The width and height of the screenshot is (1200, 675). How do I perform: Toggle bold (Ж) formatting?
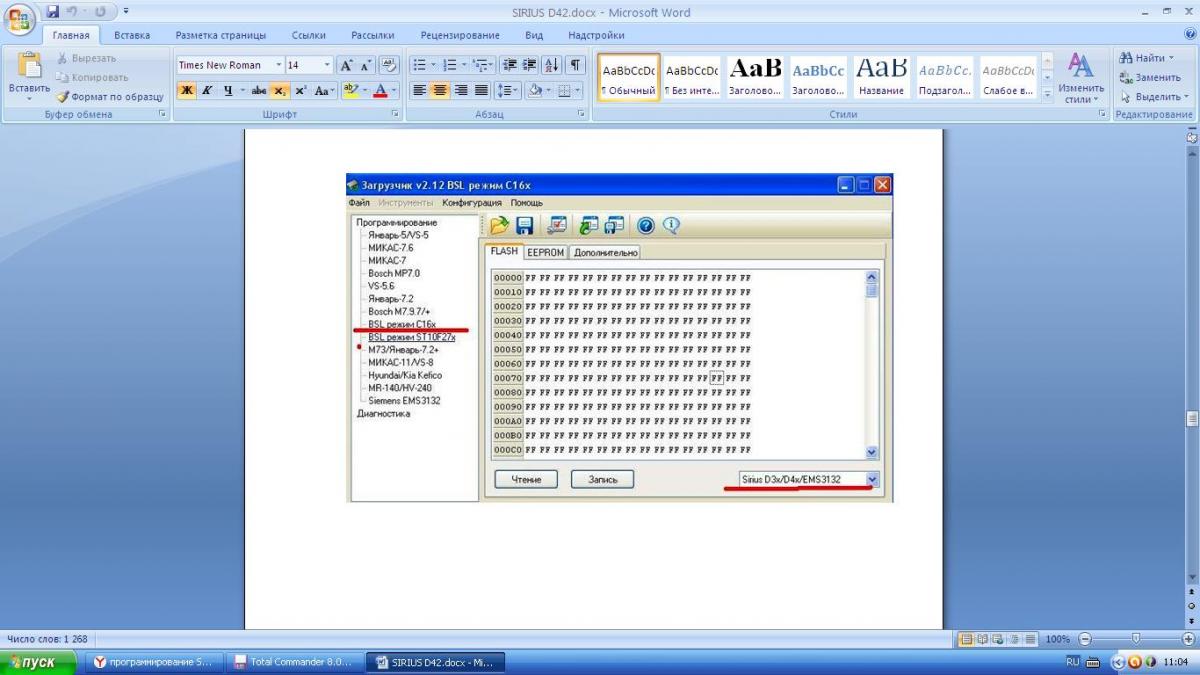187,91
